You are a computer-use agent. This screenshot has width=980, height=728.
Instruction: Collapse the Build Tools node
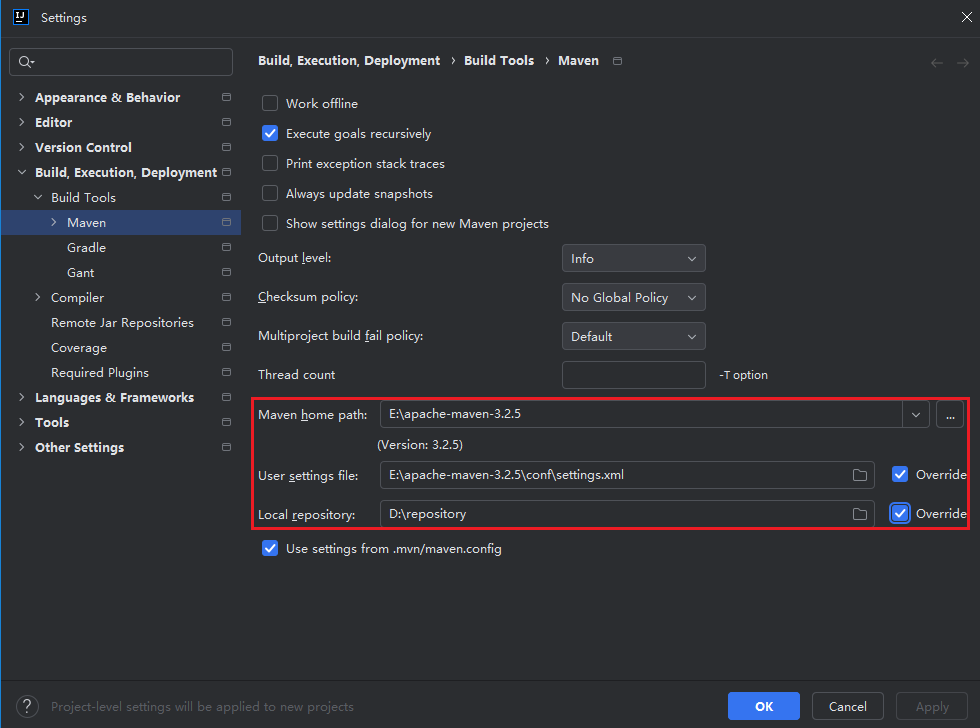pyautogui.click(x=38, y=197)
